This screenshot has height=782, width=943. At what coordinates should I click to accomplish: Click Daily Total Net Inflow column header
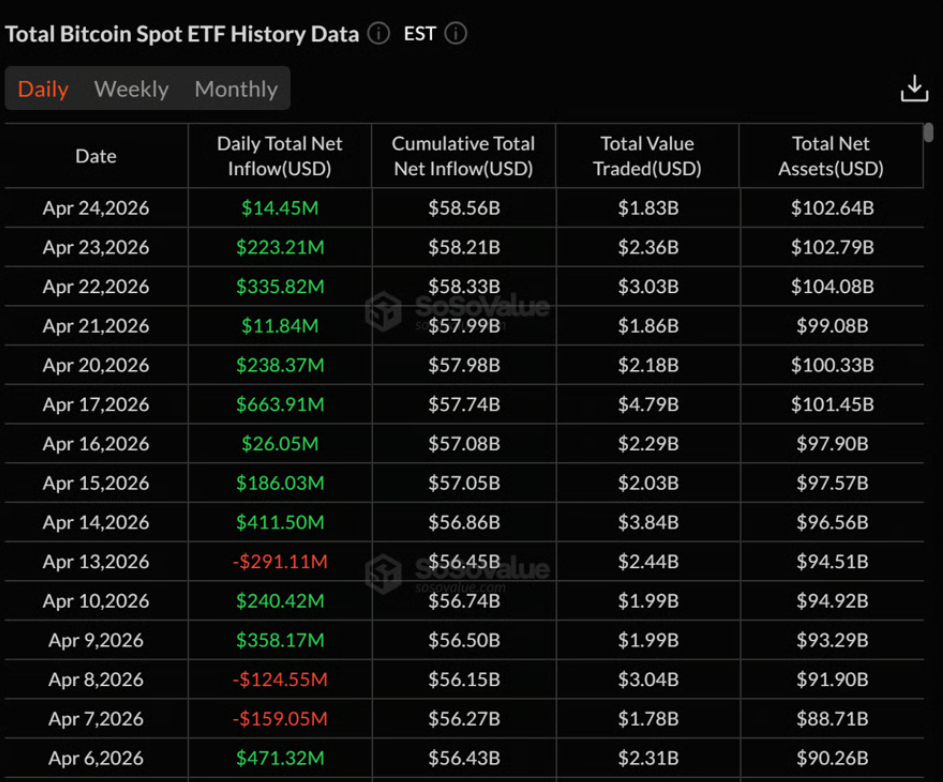point(280,156)
